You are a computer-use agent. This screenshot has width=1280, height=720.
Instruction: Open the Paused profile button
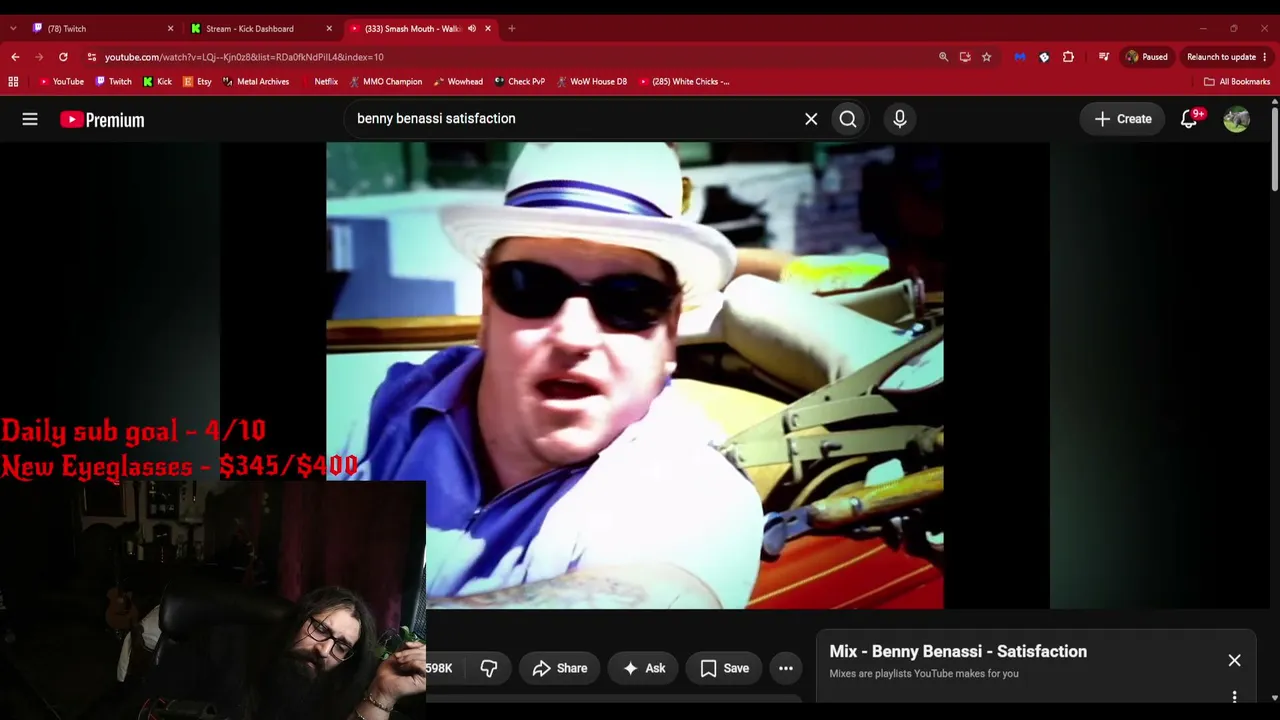[x=1146, y=57]
